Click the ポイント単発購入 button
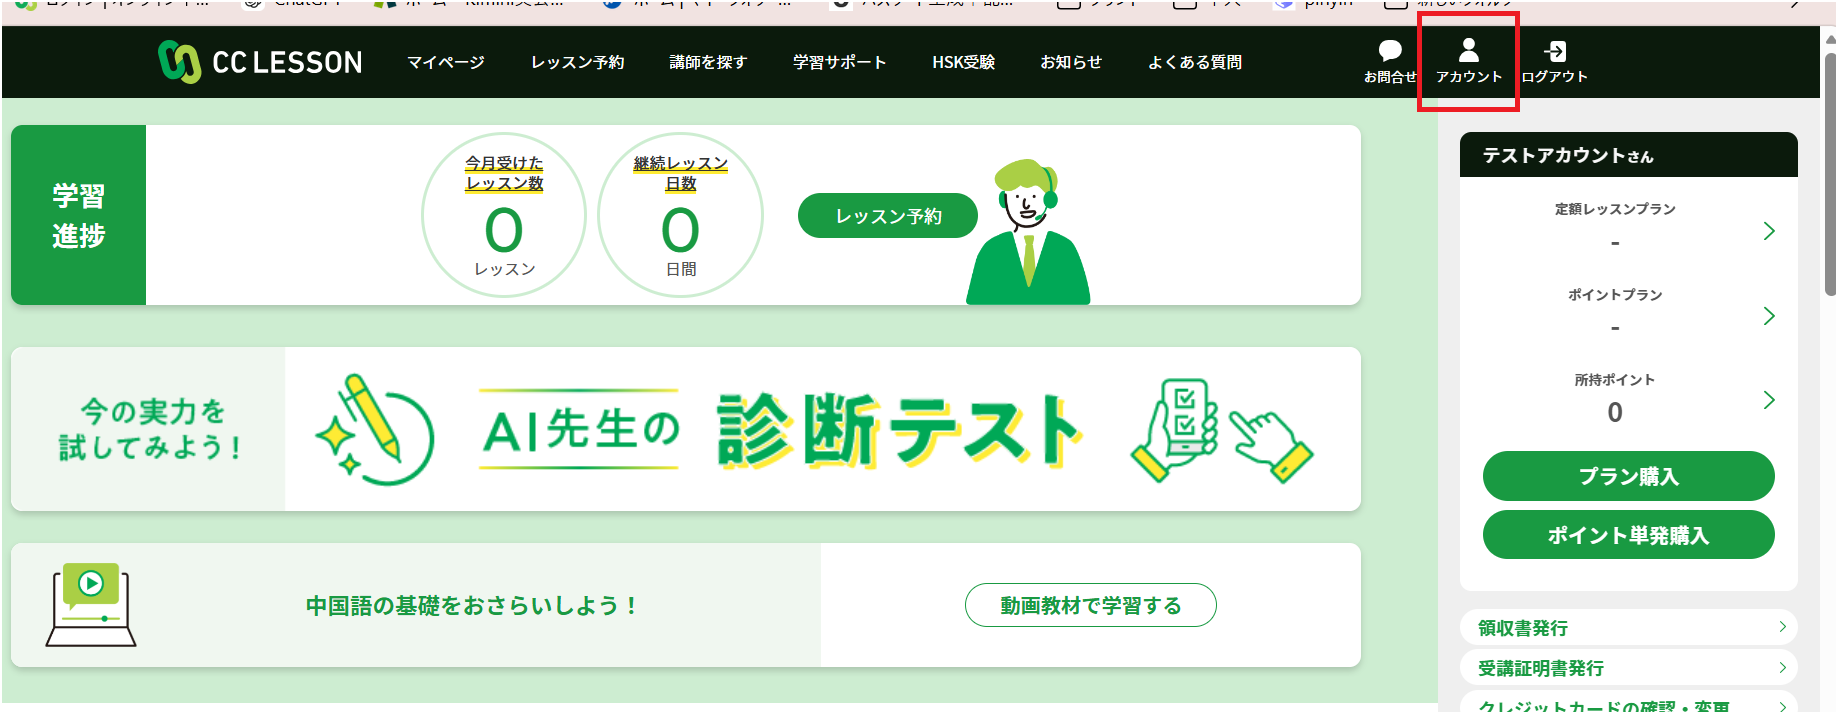 point(1628,535)
